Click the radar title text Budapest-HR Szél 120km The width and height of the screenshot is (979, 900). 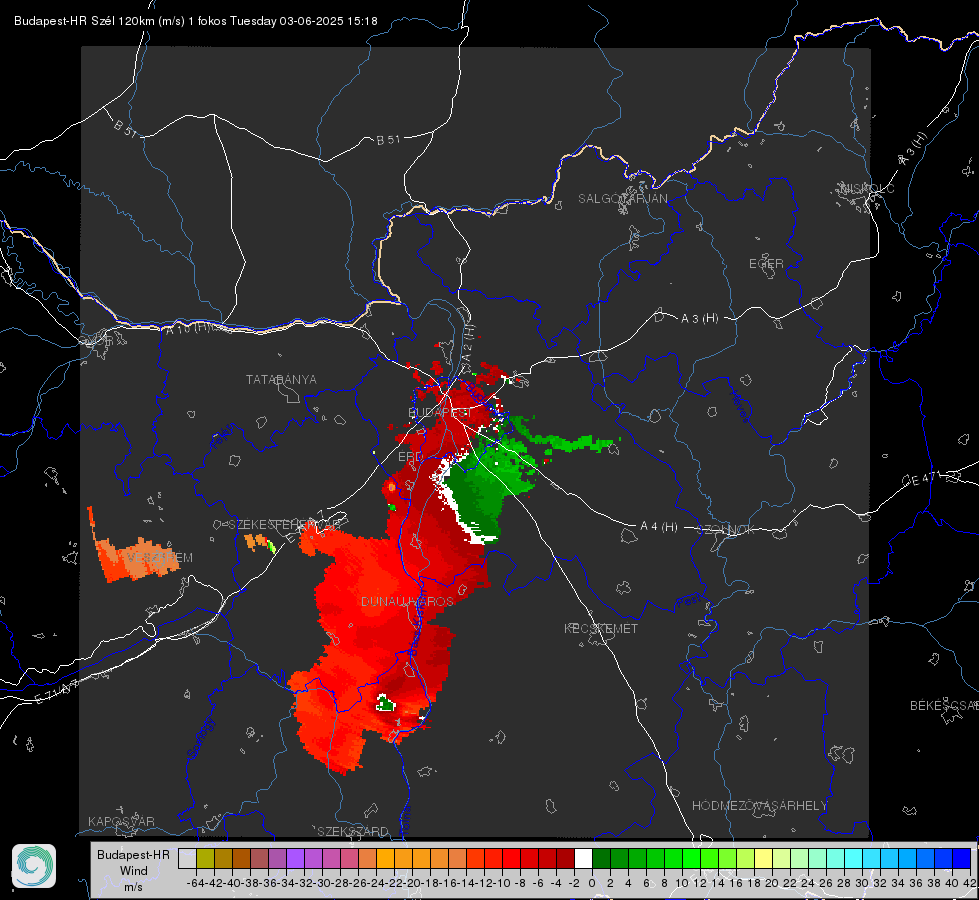[84, 21]
